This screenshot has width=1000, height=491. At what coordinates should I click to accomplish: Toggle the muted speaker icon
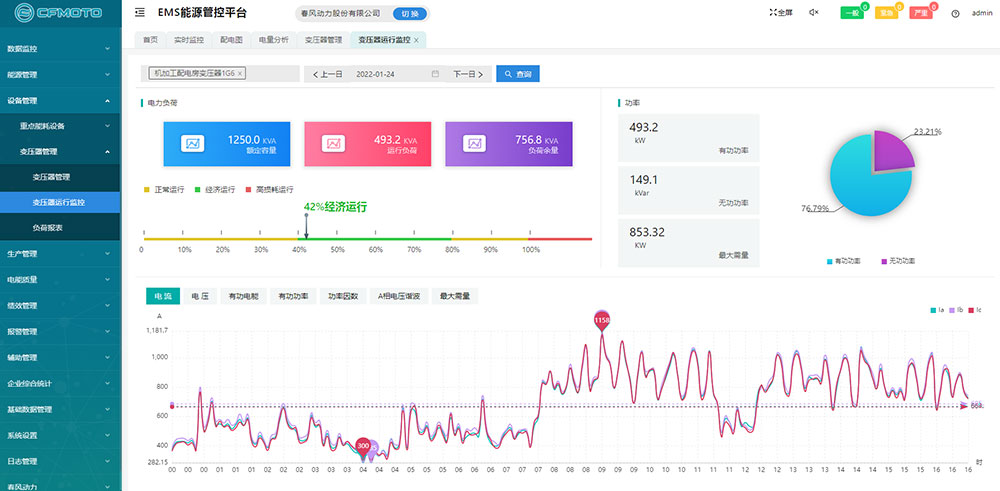coord(814,12)
